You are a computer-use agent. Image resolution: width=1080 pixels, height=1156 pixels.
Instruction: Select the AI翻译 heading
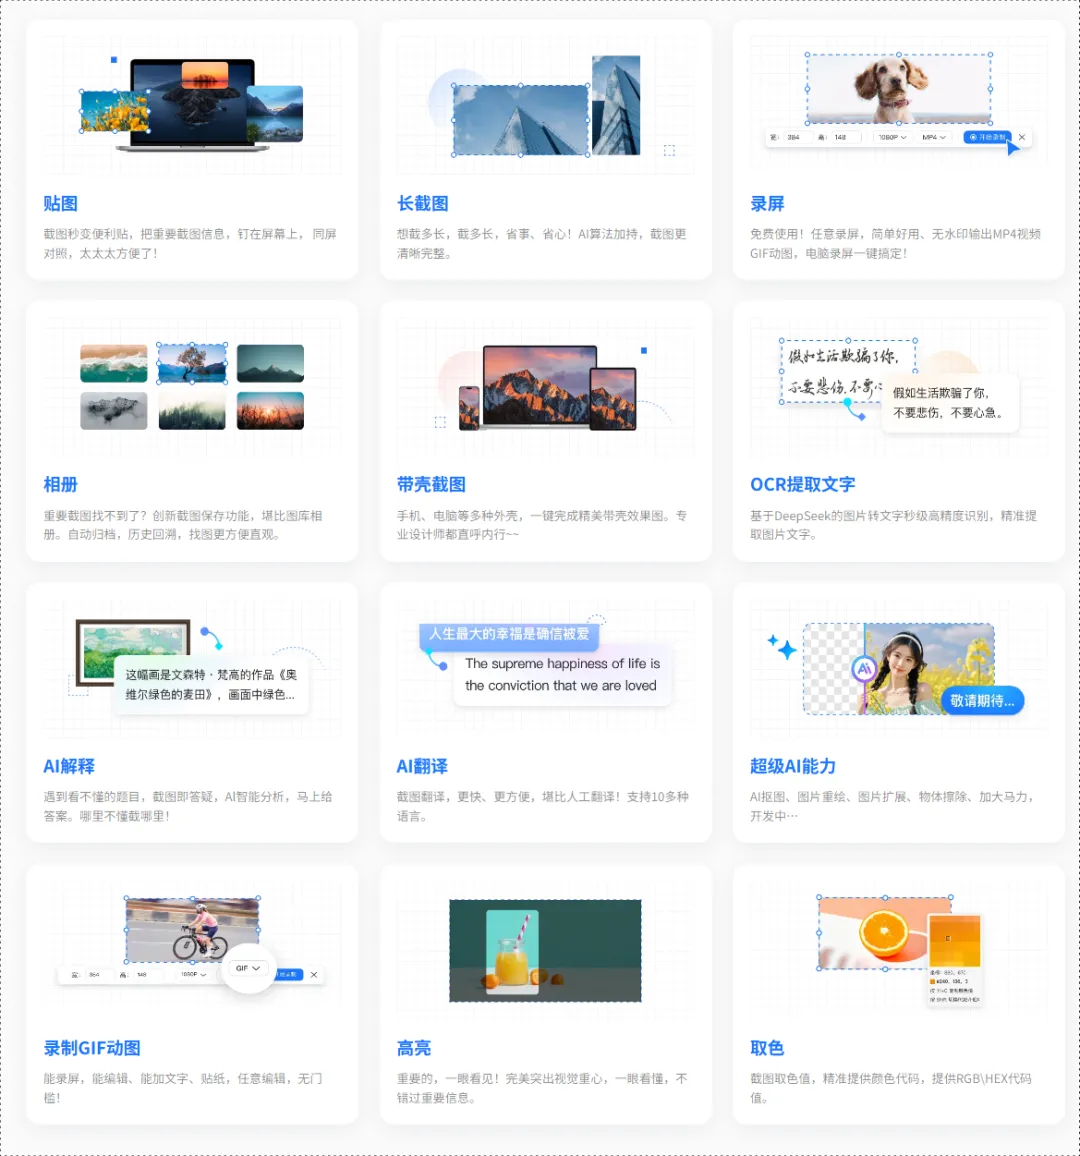pyautogui.click(x=422, y=766)
